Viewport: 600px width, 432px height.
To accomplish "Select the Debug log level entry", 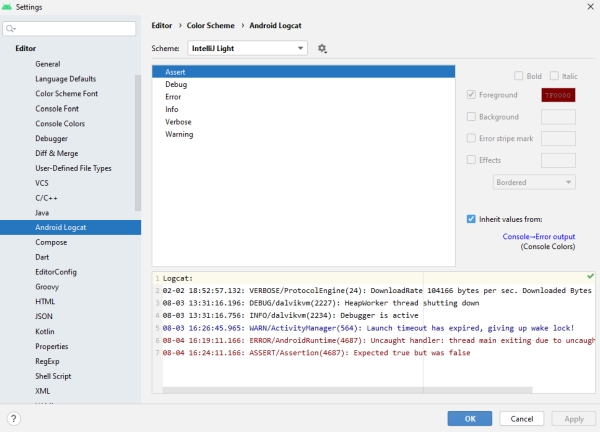I will (x=303, y=85).
